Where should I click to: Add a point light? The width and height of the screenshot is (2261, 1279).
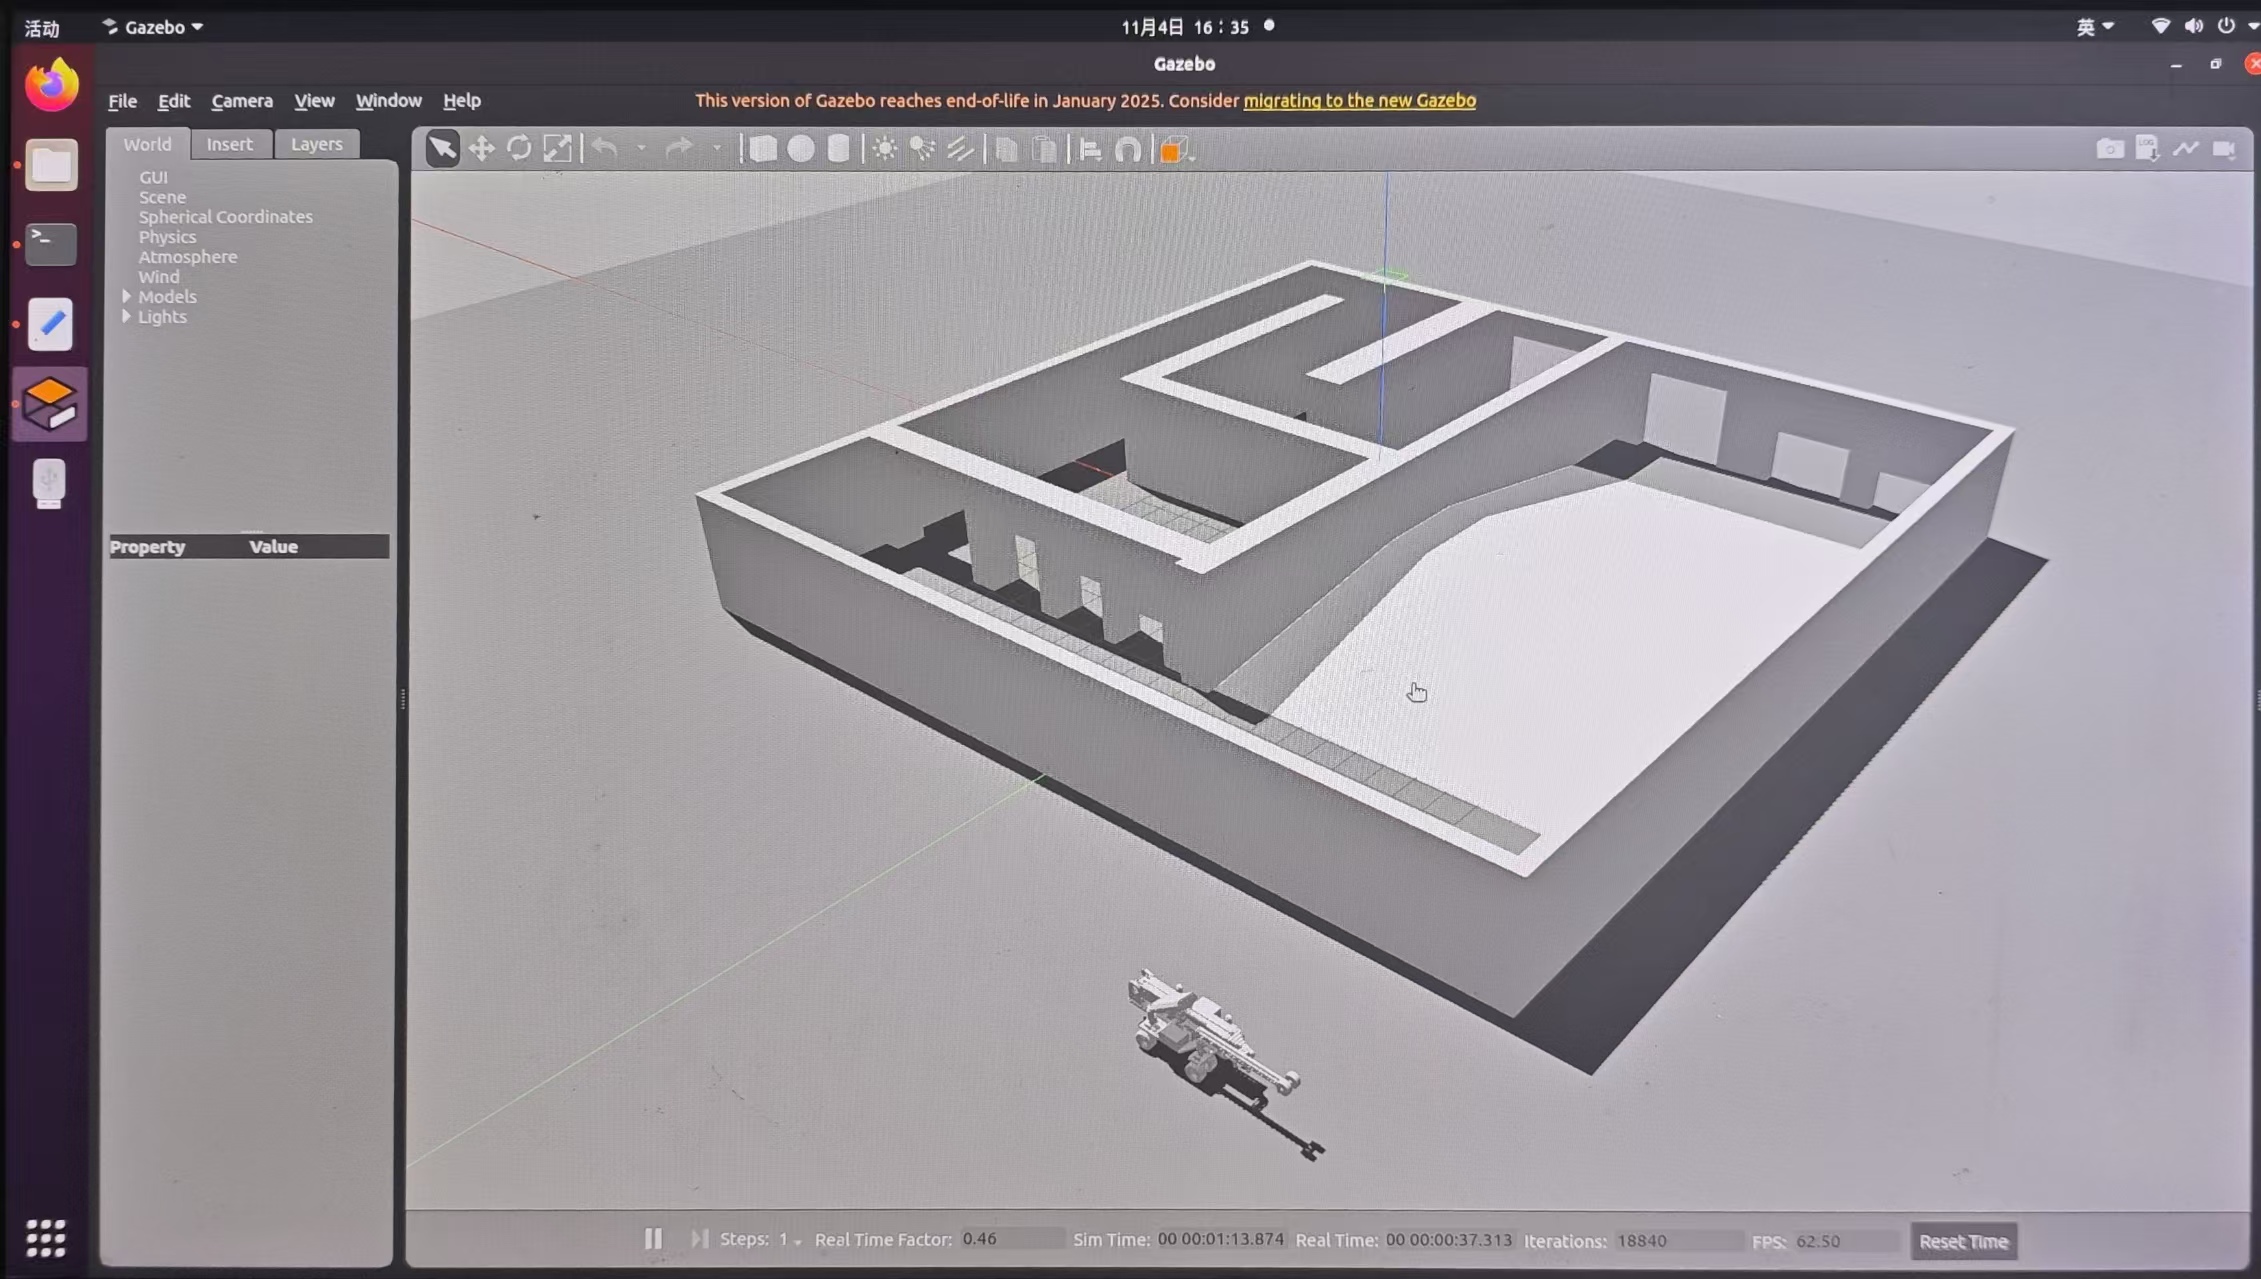pyautogui.click(x=884, y=149)
